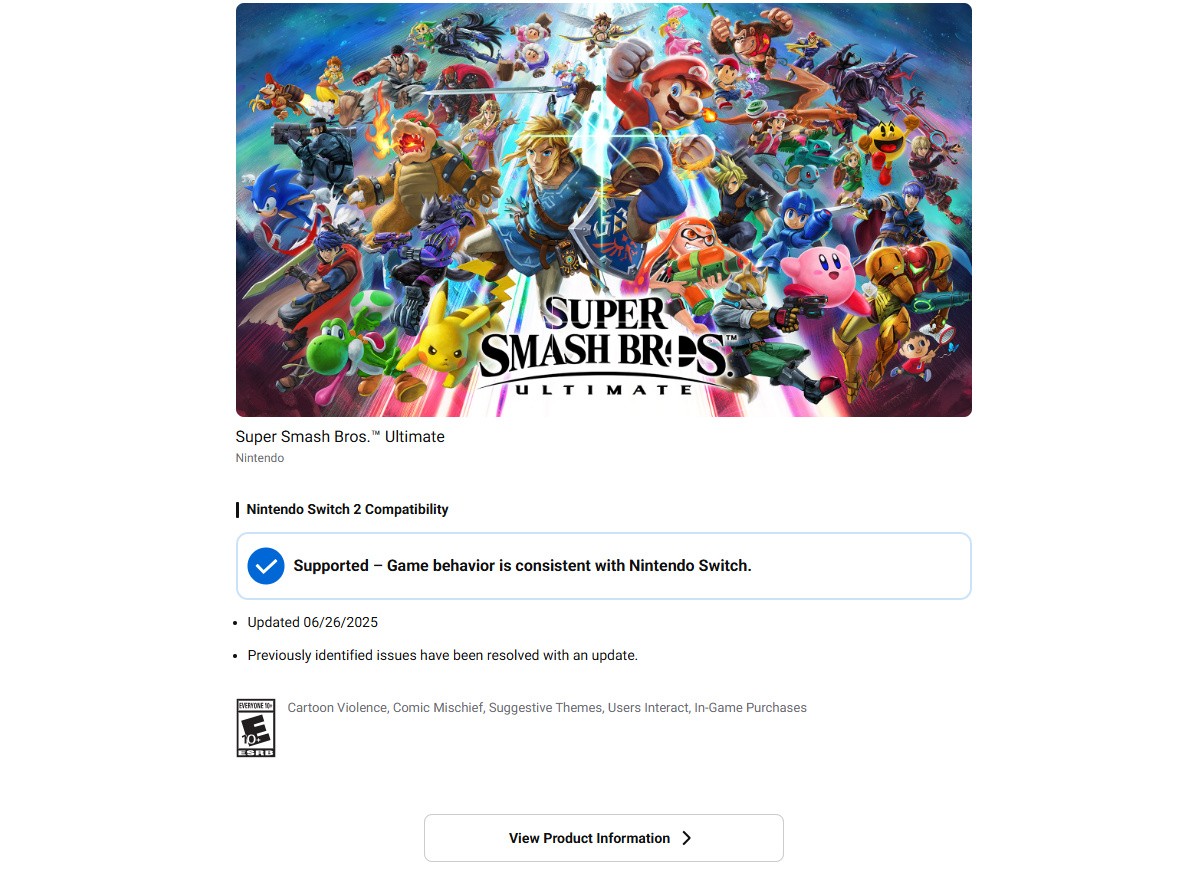
Task: Select the Nintendo Switch 2 Compatibility heading
Action: click(x=347, y=509)
